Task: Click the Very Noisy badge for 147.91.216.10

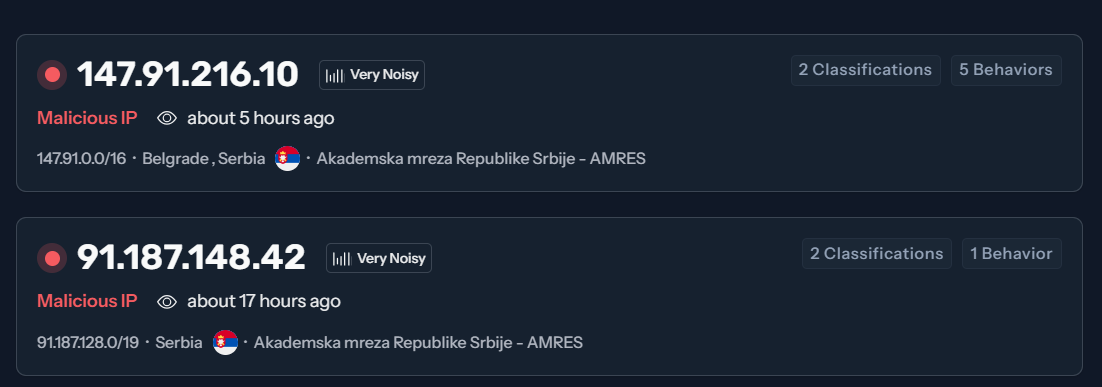Action: pos(372,75)
